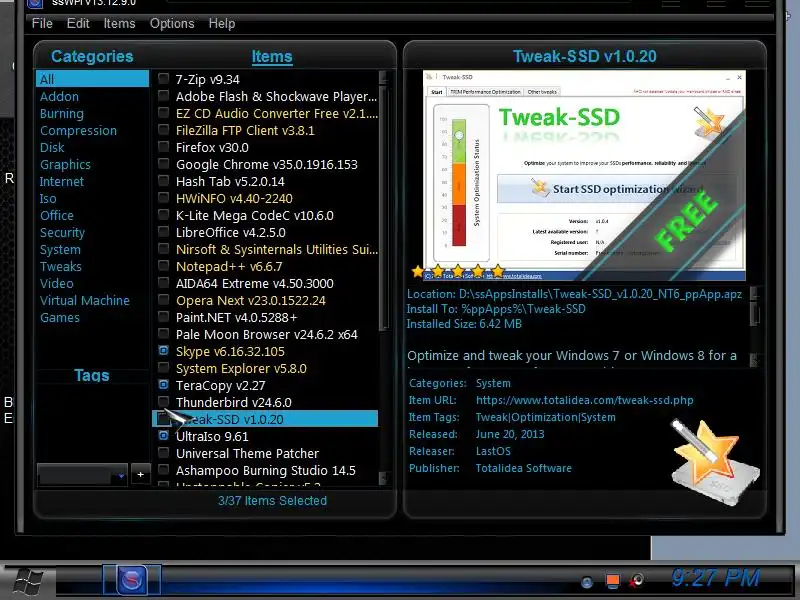
Task: Select the Iso category
Action: click(x=48, y=198)
